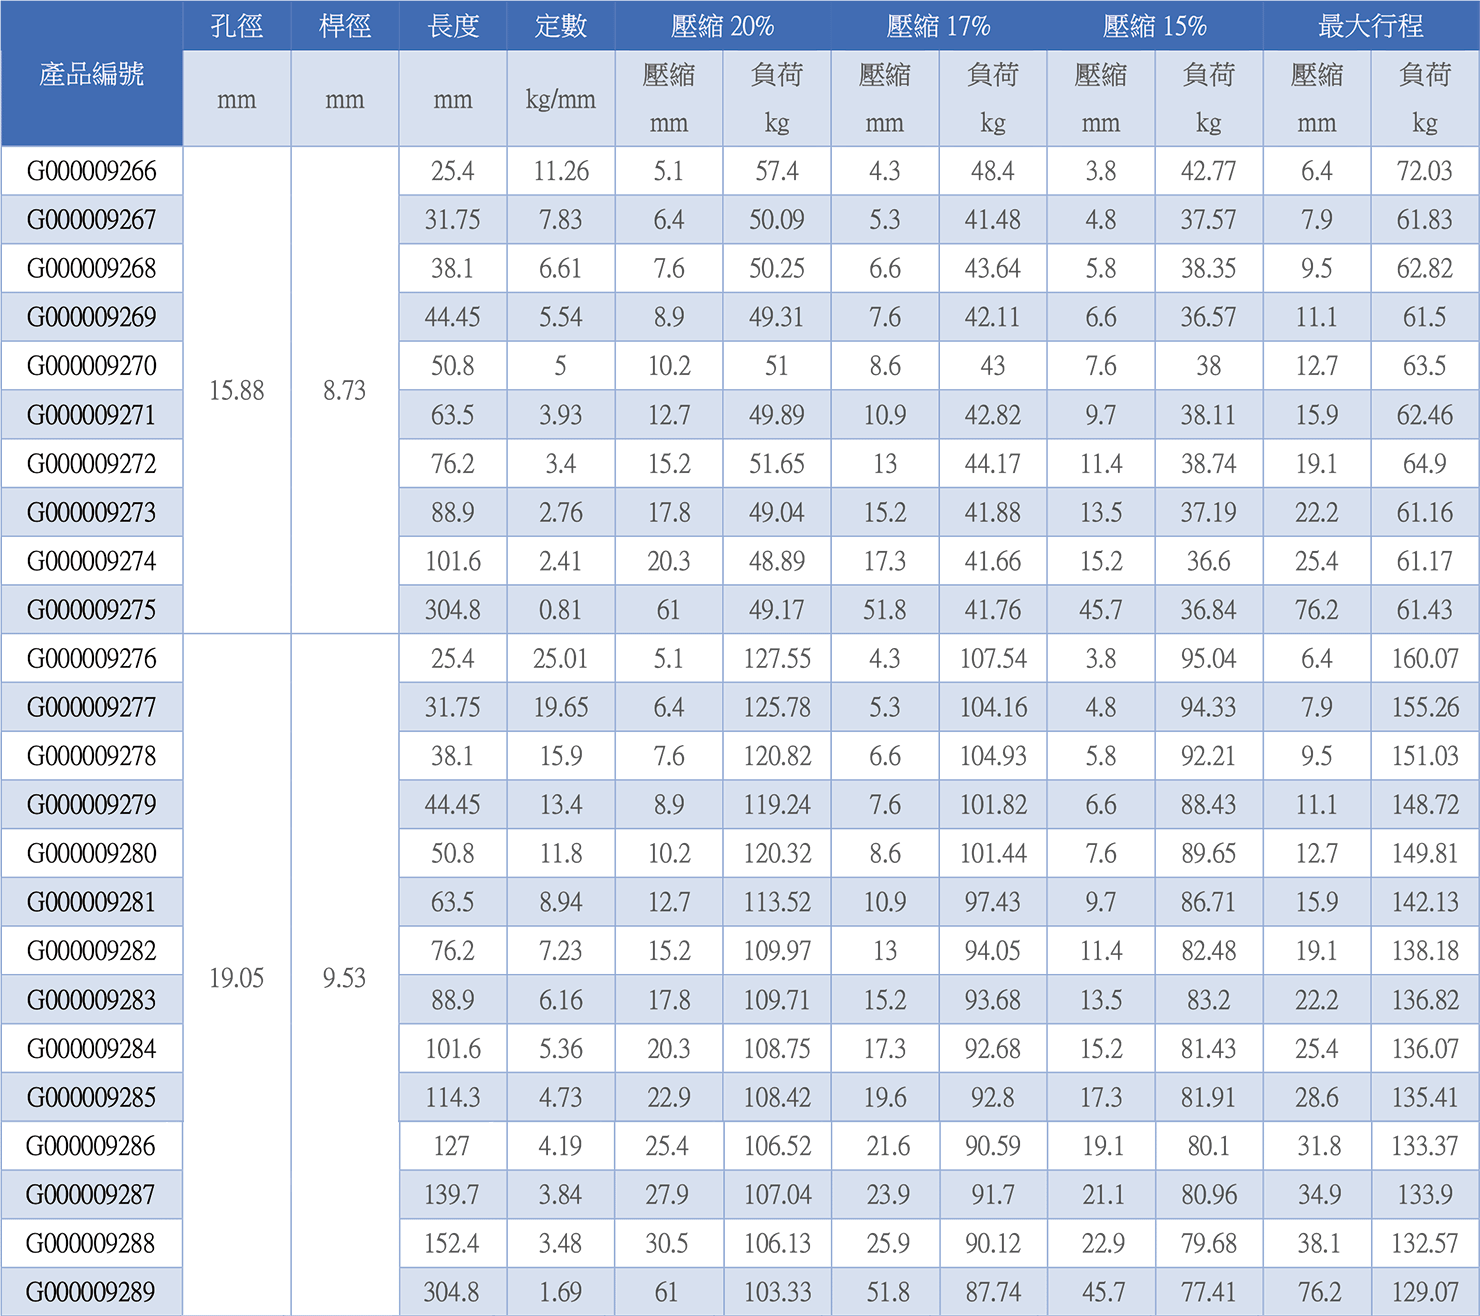The width and height of the screenshot is (1480, 1316).
Task: Select the 8.73 rod diameter cell
Action: (x=345, y=390)
